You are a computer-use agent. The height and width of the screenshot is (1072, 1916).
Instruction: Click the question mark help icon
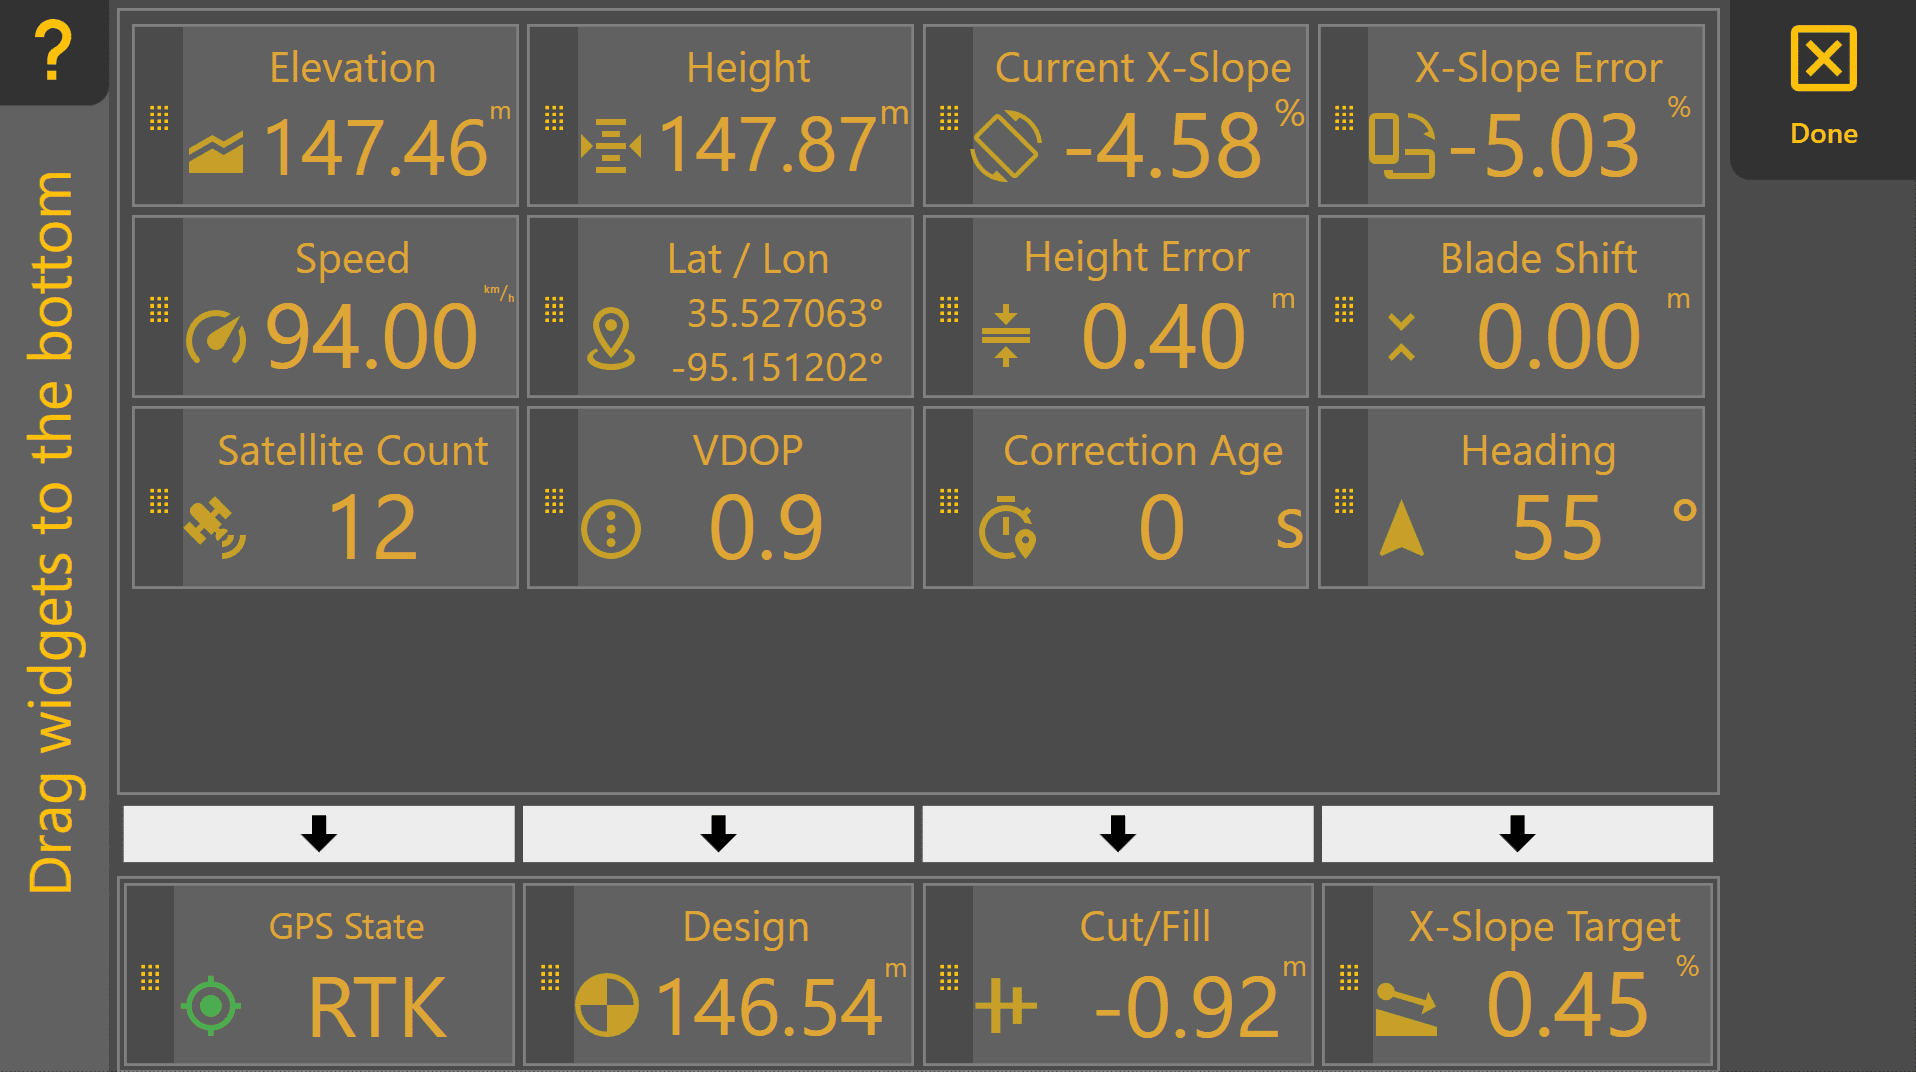pyautogui.click(x=52, y=50)
